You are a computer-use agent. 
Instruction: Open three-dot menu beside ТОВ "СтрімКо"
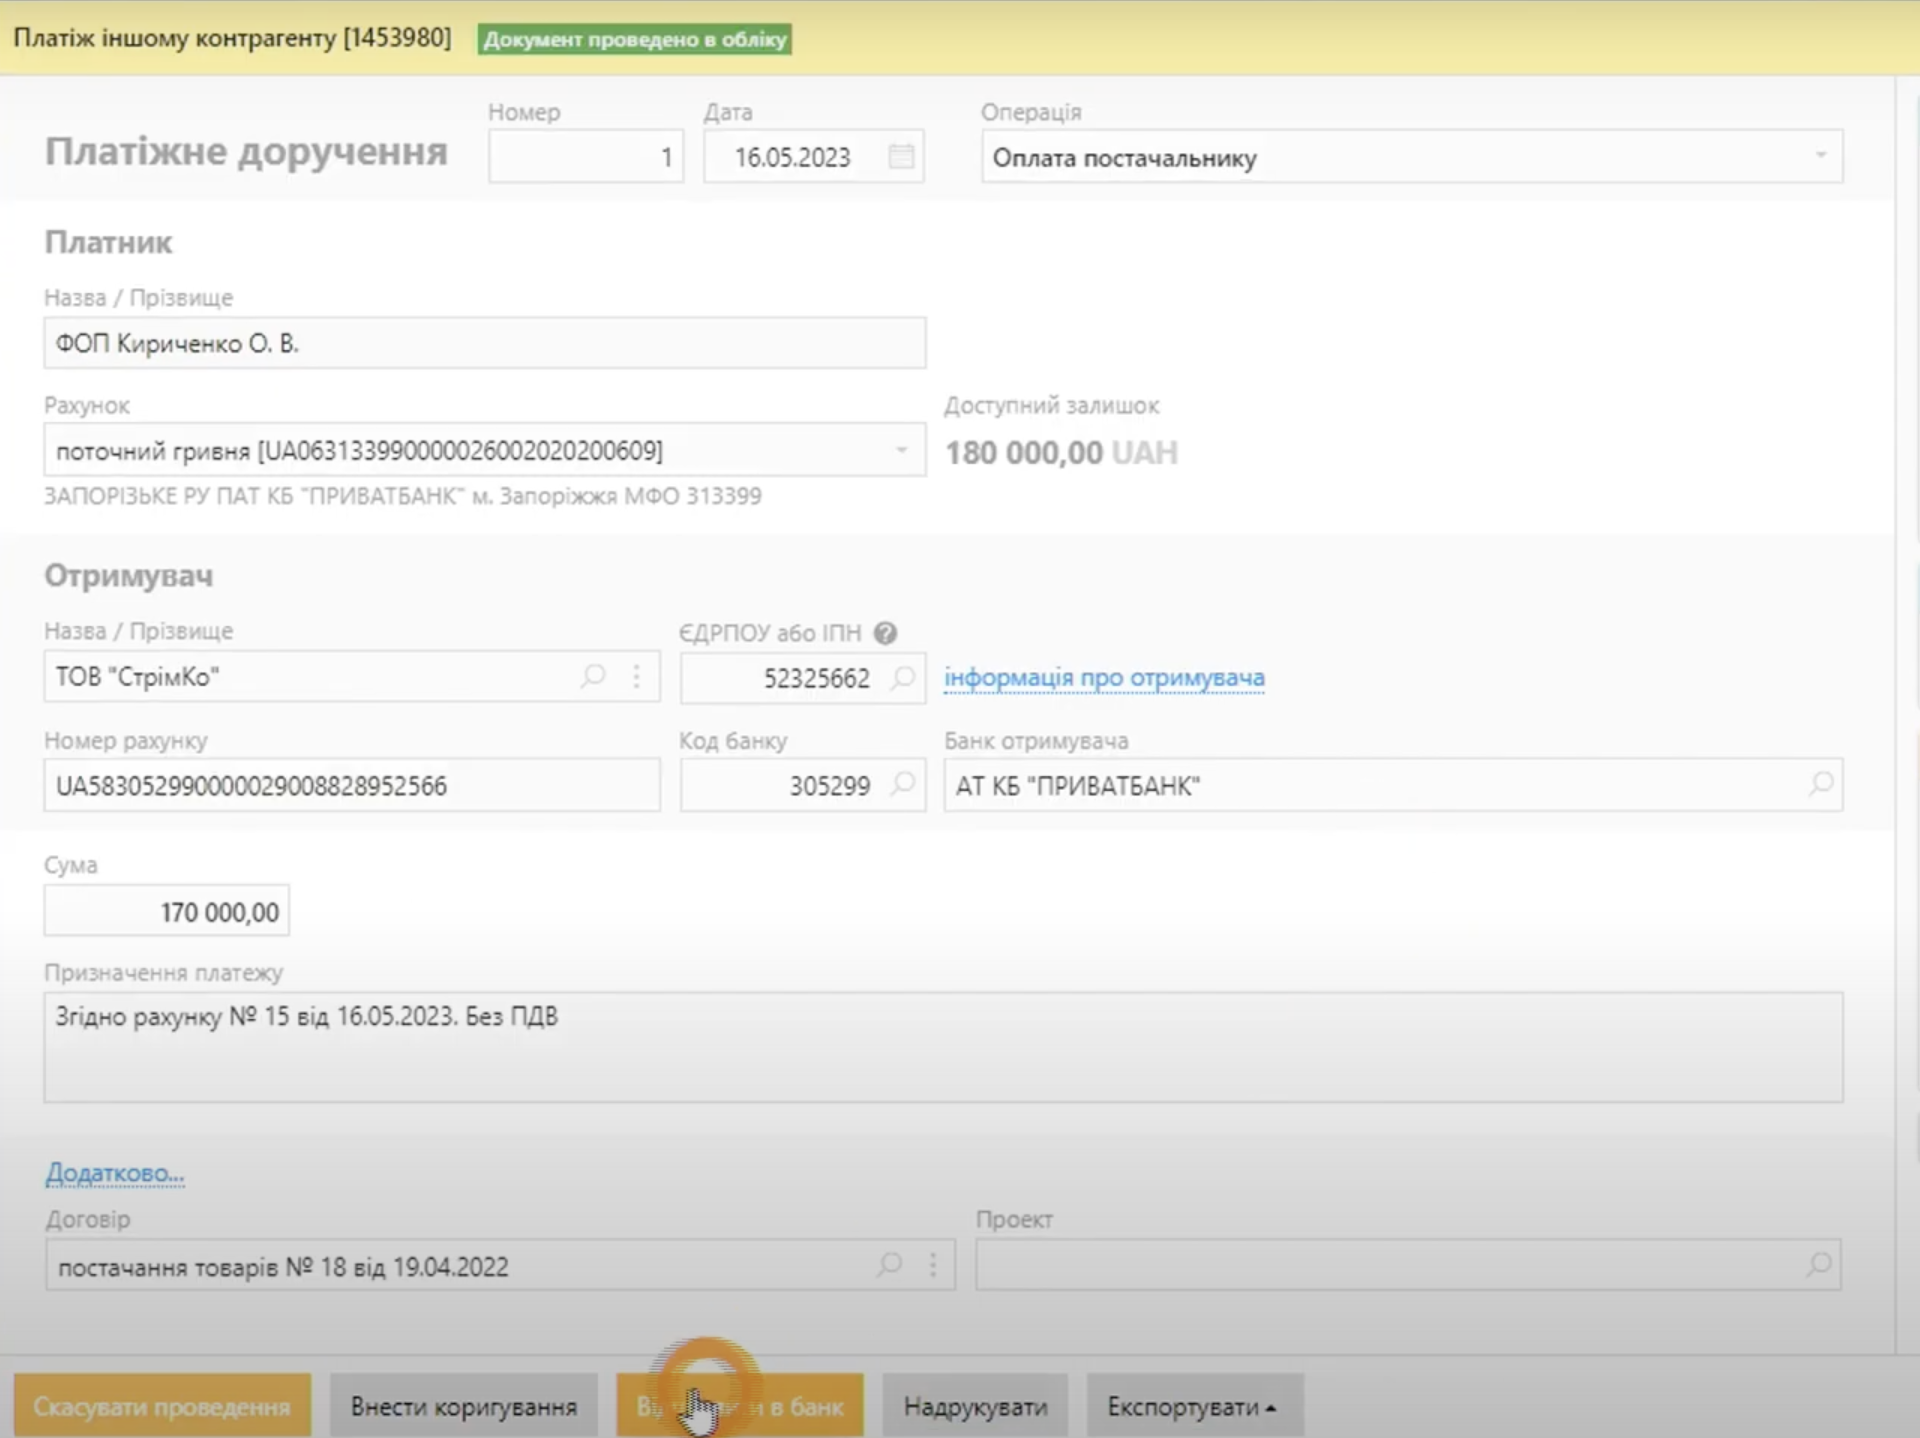(x=637, y=677)
